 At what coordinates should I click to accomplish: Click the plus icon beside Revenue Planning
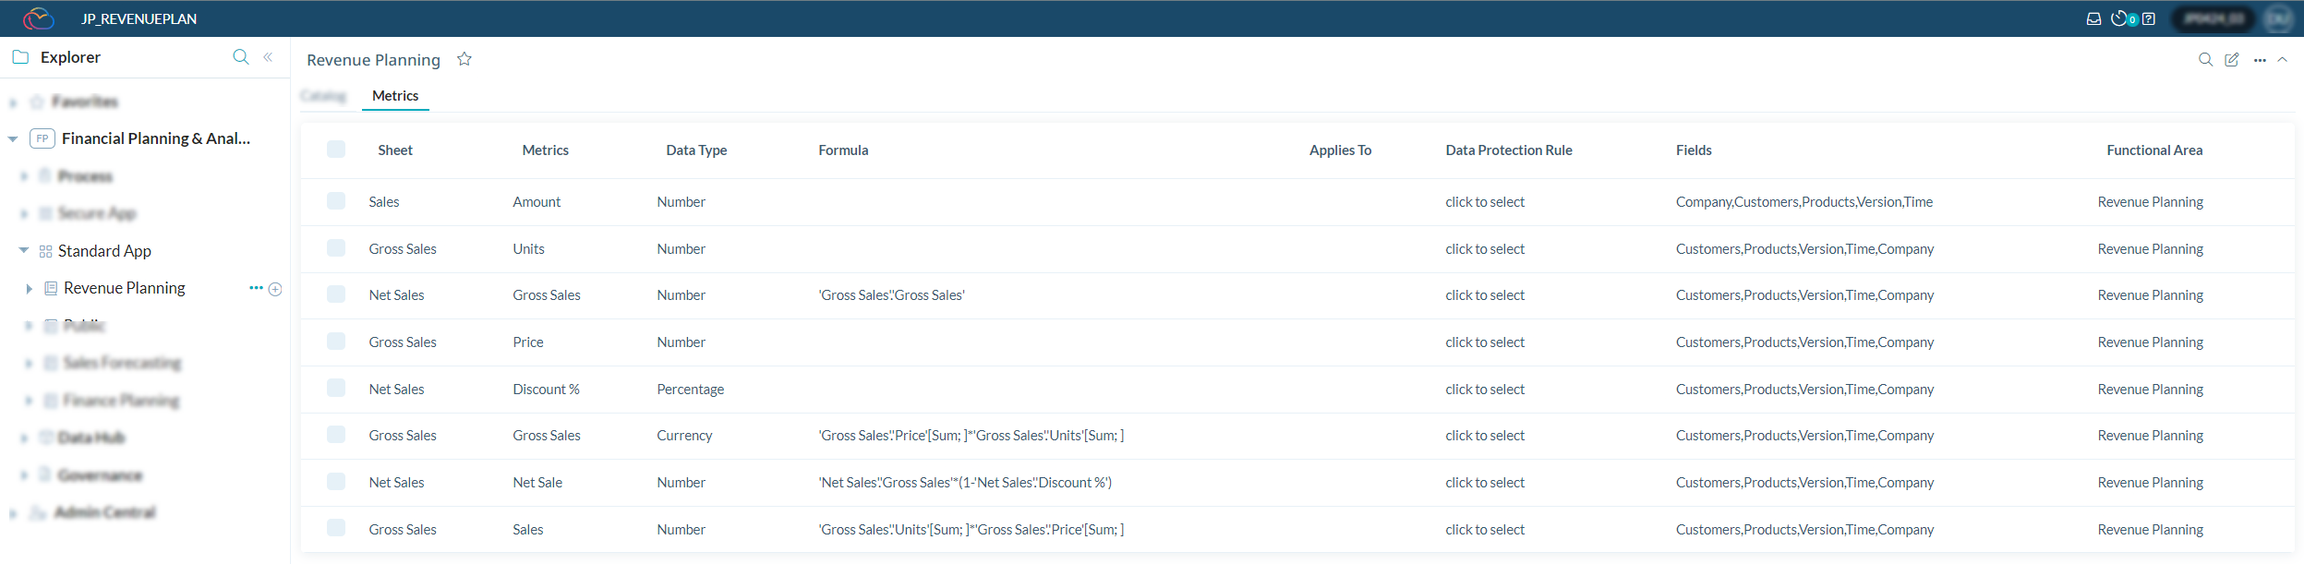[275, 289]
